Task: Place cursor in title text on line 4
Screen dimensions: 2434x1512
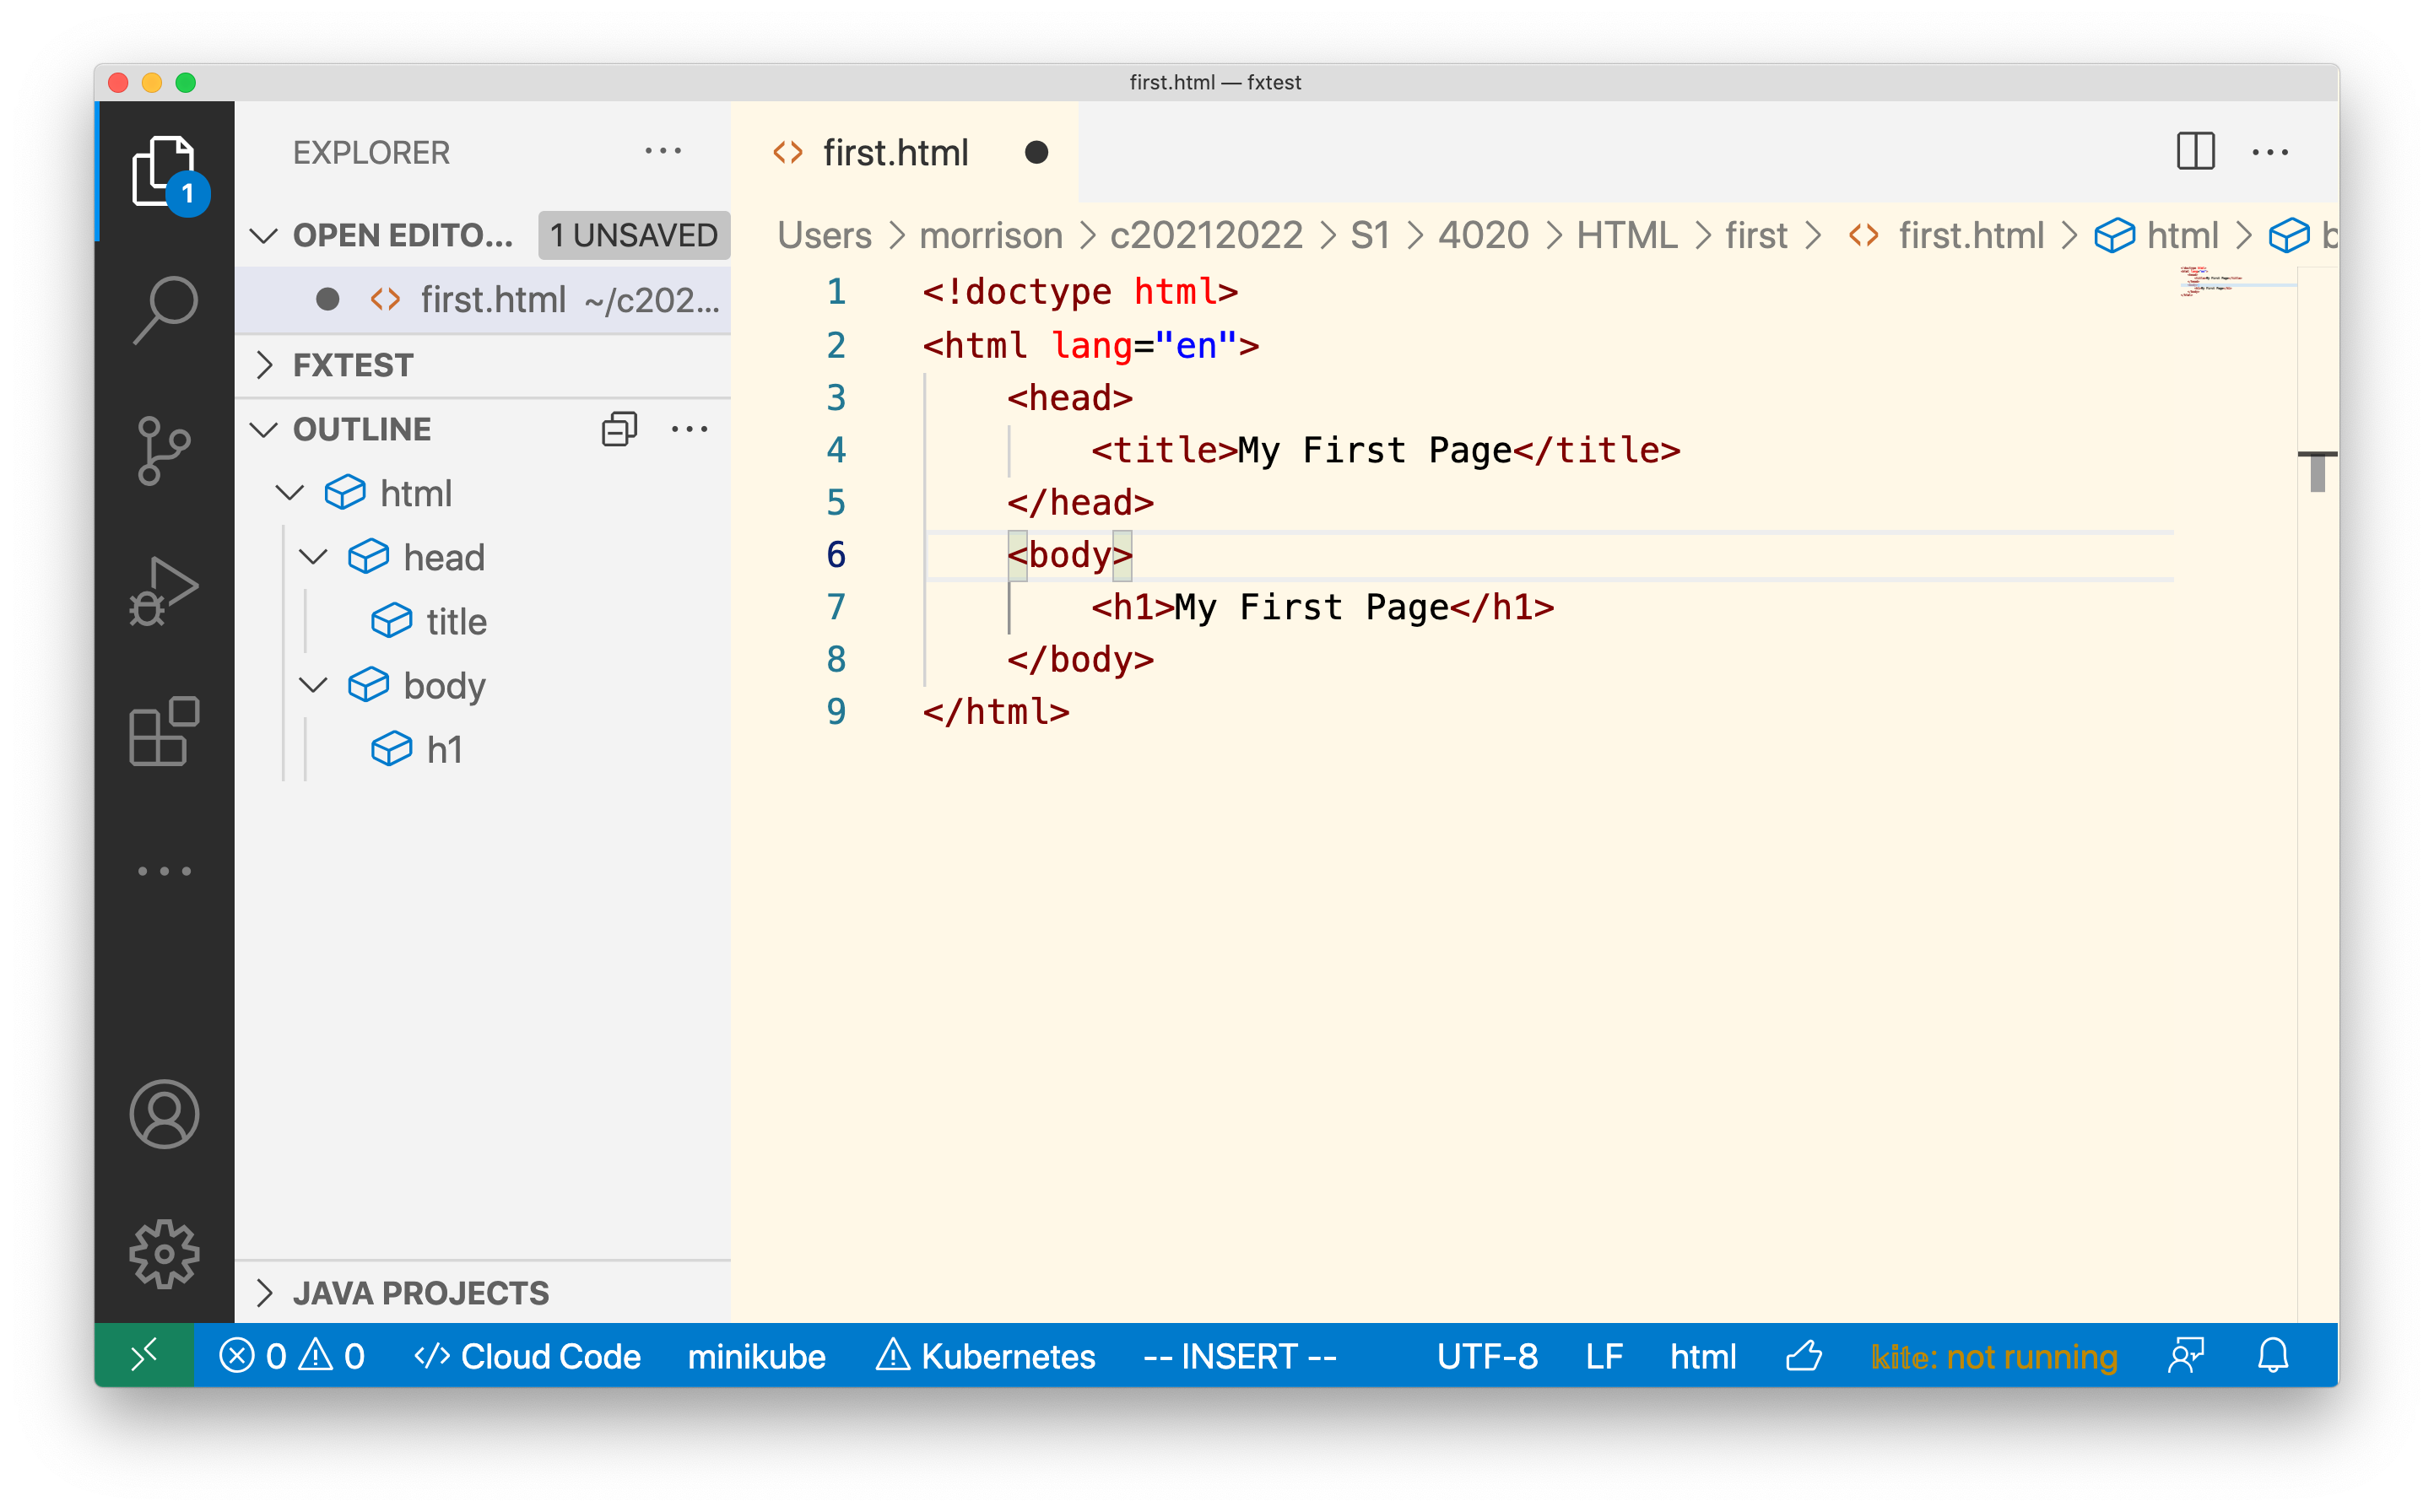Action: click(x=1374, y=450)
